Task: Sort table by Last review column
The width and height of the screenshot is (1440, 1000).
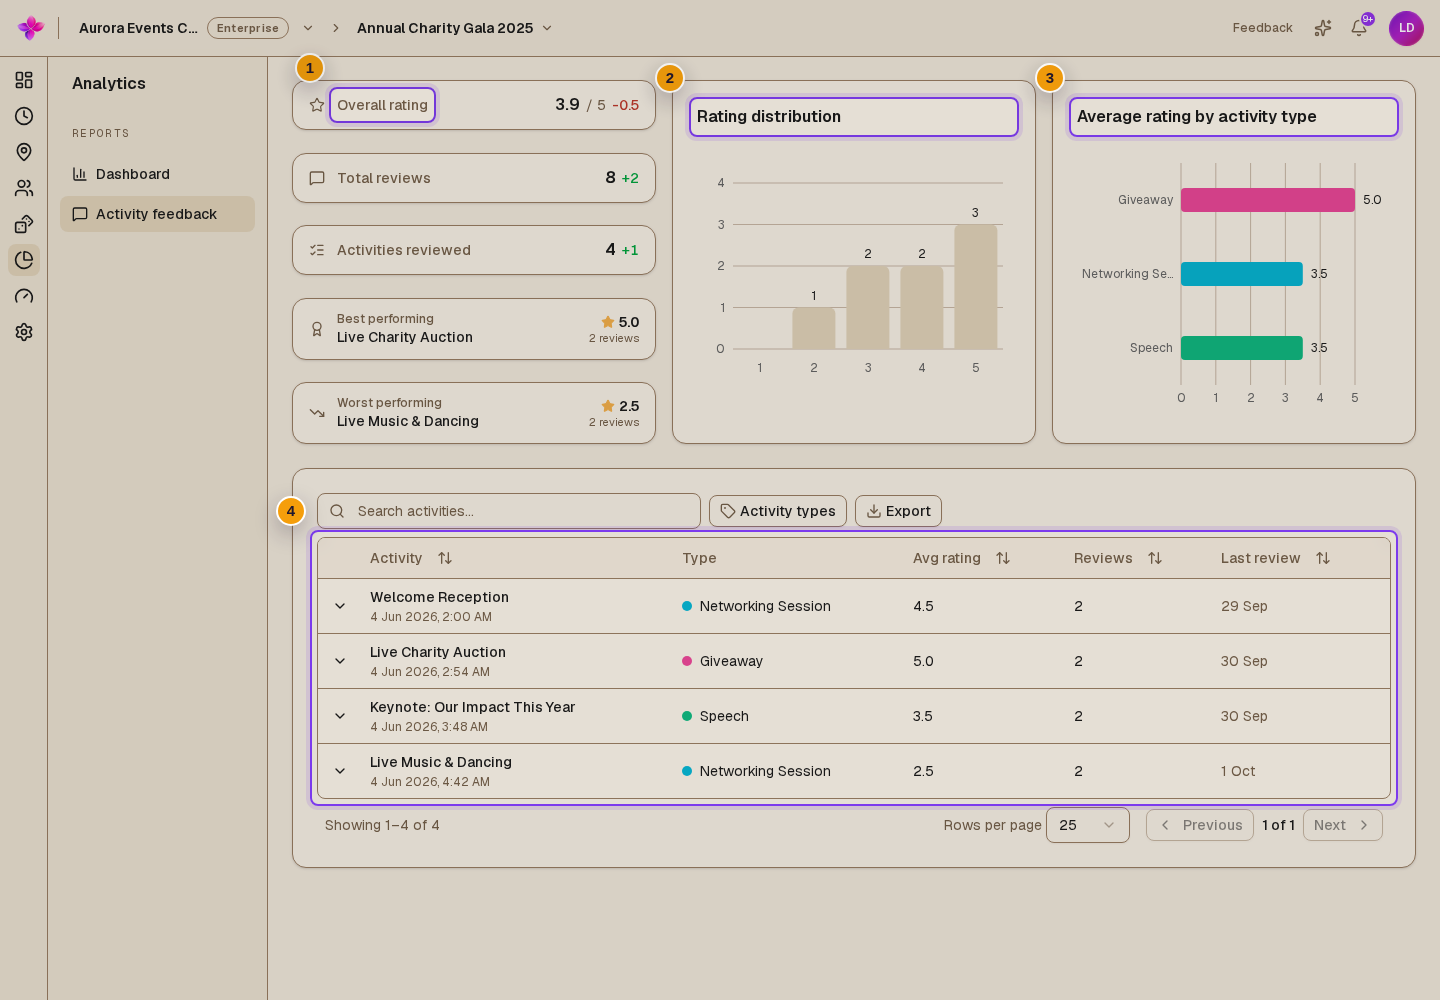Action: coord(1323,558)
